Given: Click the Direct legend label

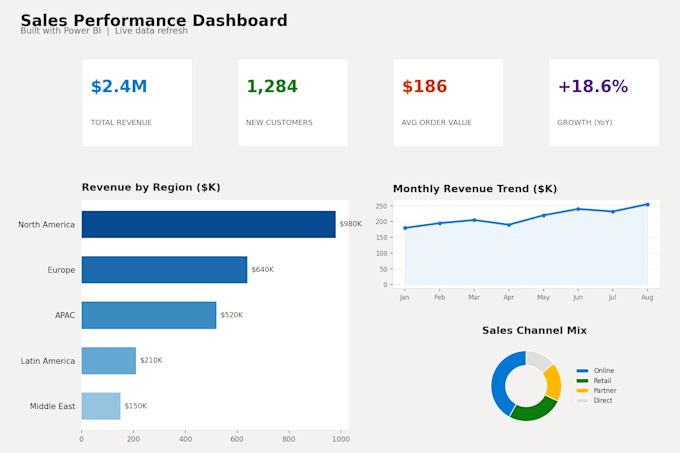Looking at the screenshot, I should 603,401.
